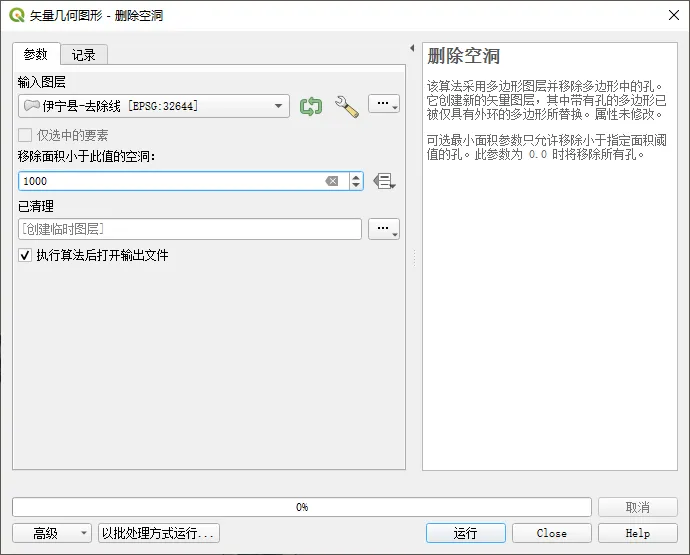
Task: Expand the 高级 dropdown button
Action: tap(52, 533)
